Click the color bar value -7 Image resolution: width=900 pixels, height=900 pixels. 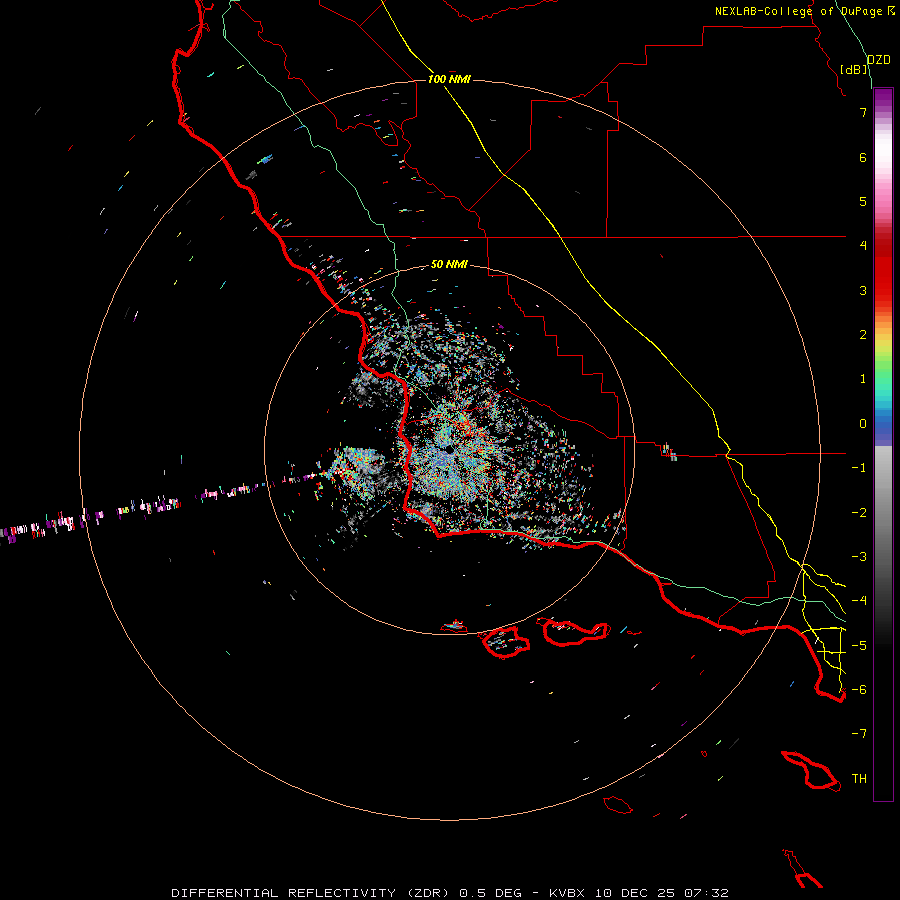(859, 734)
